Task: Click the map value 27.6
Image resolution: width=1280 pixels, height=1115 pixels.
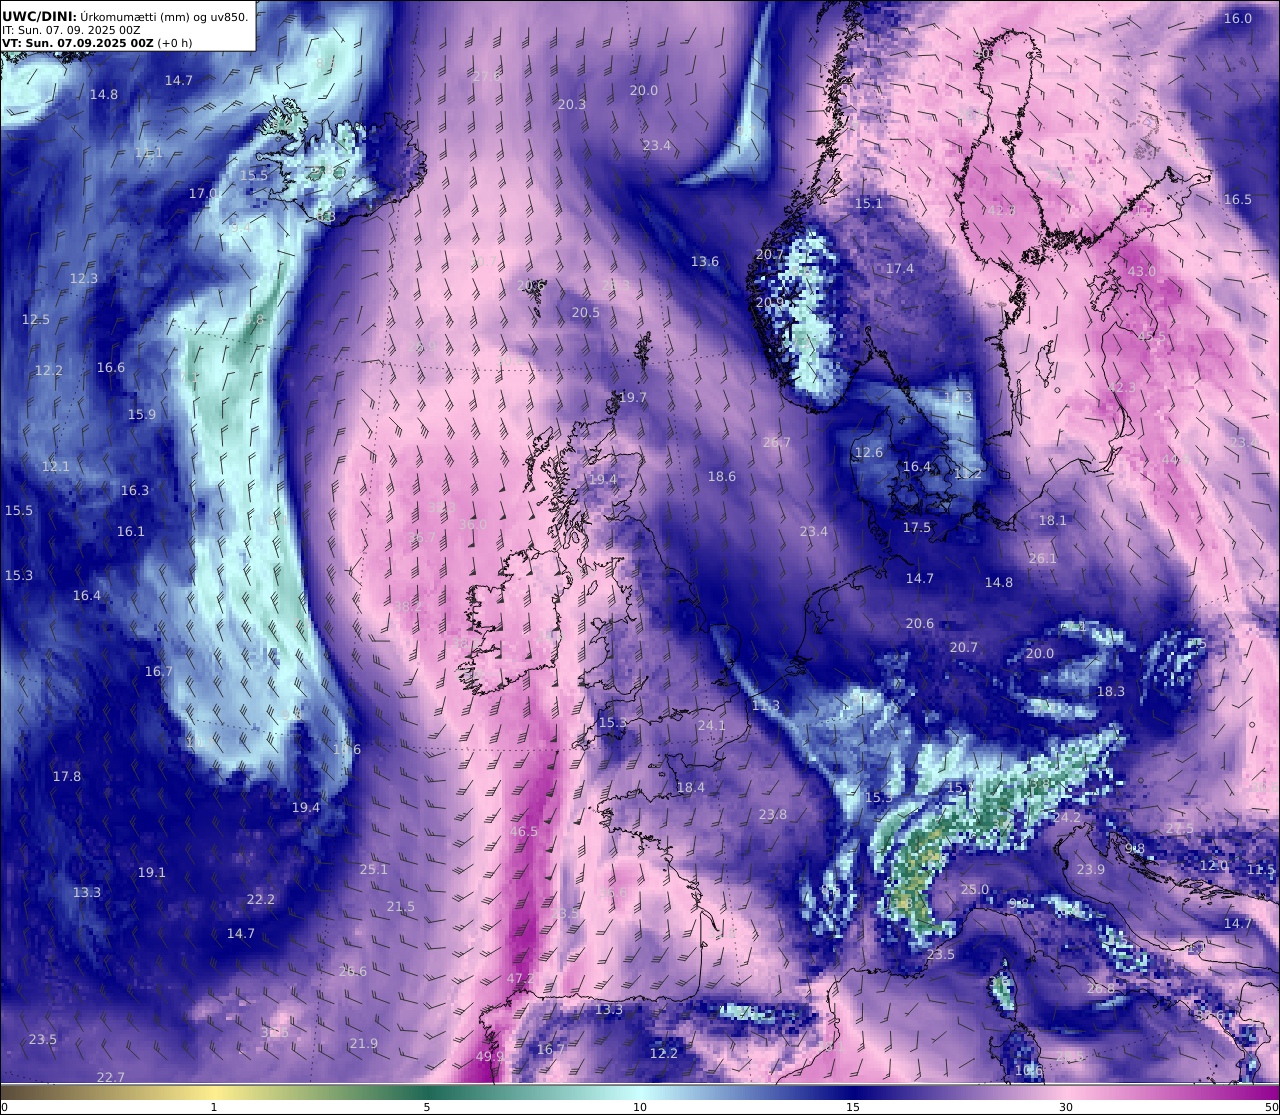Action: point(487,76)
